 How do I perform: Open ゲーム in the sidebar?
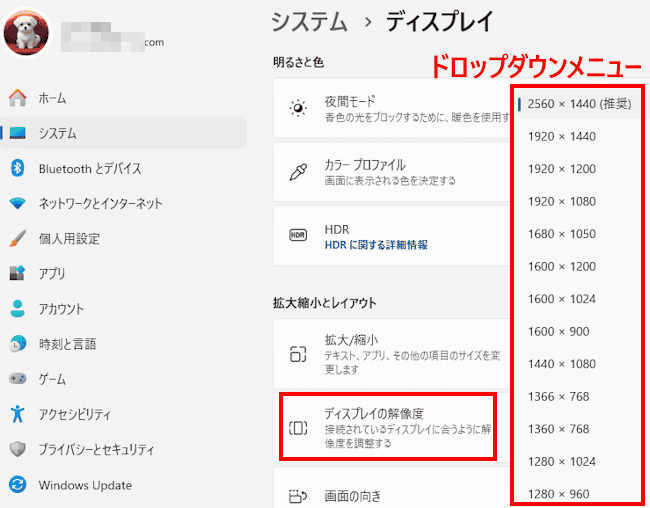click(x=52, y=379)
